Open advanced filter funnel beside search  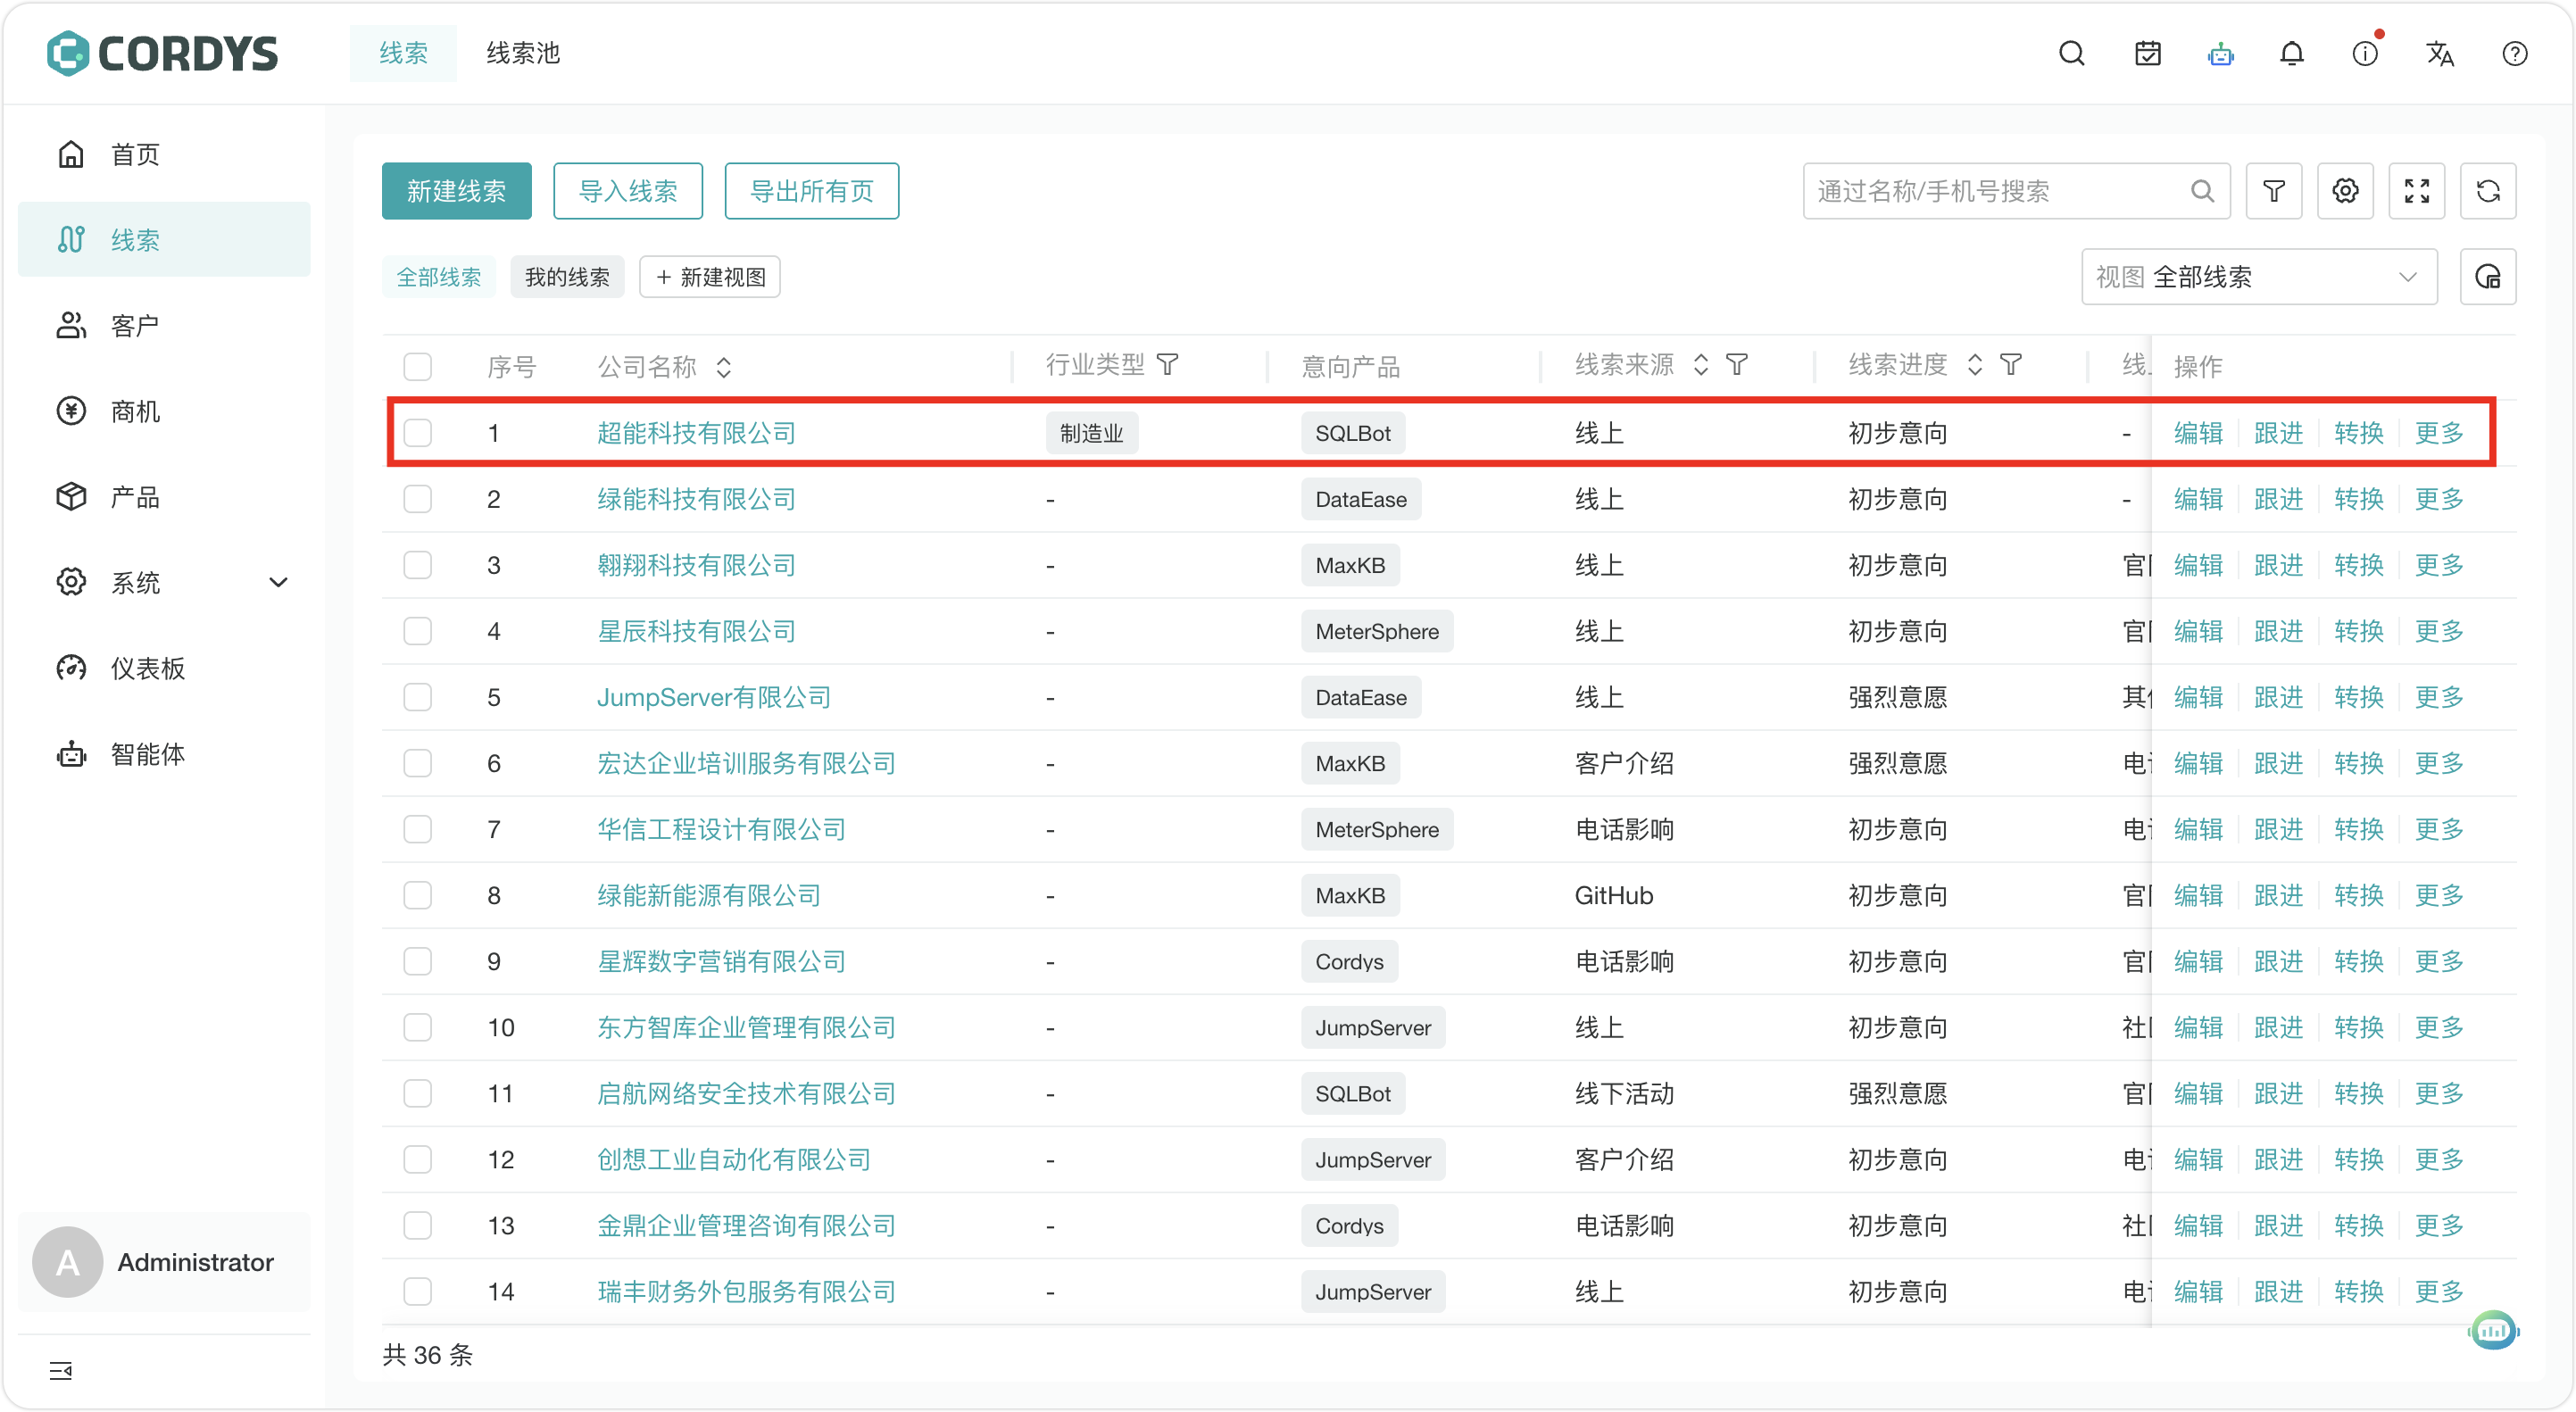click(2273, 191)
